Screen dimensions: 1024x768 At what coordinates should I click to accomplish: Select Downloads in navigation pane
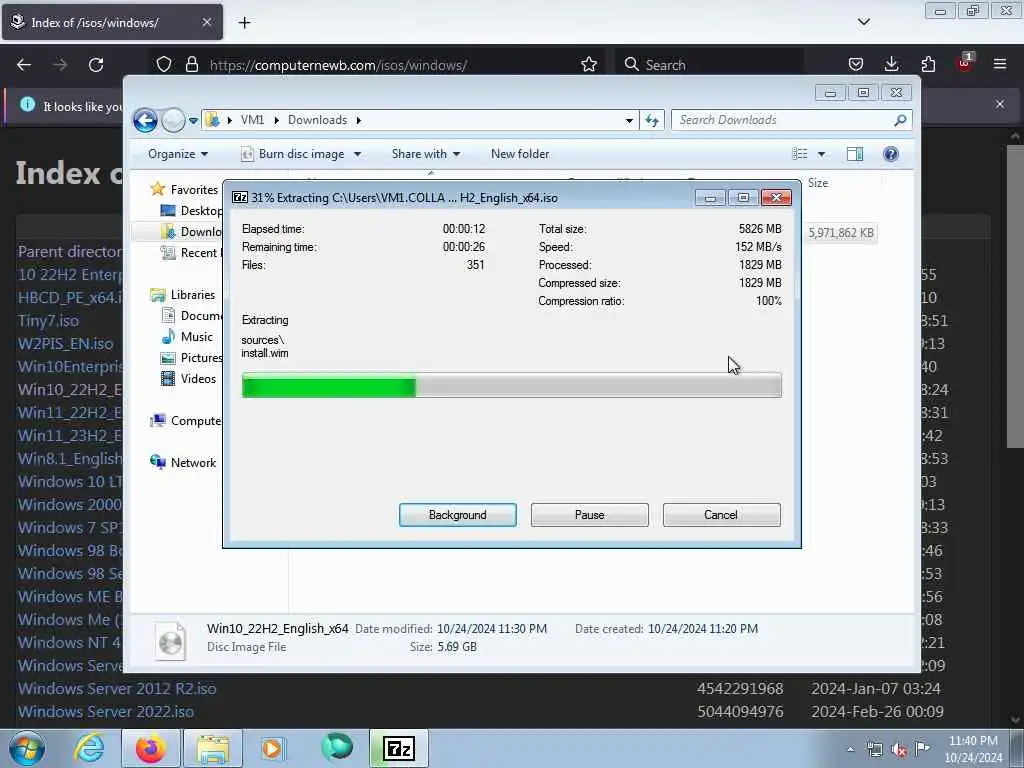[192, 232]
